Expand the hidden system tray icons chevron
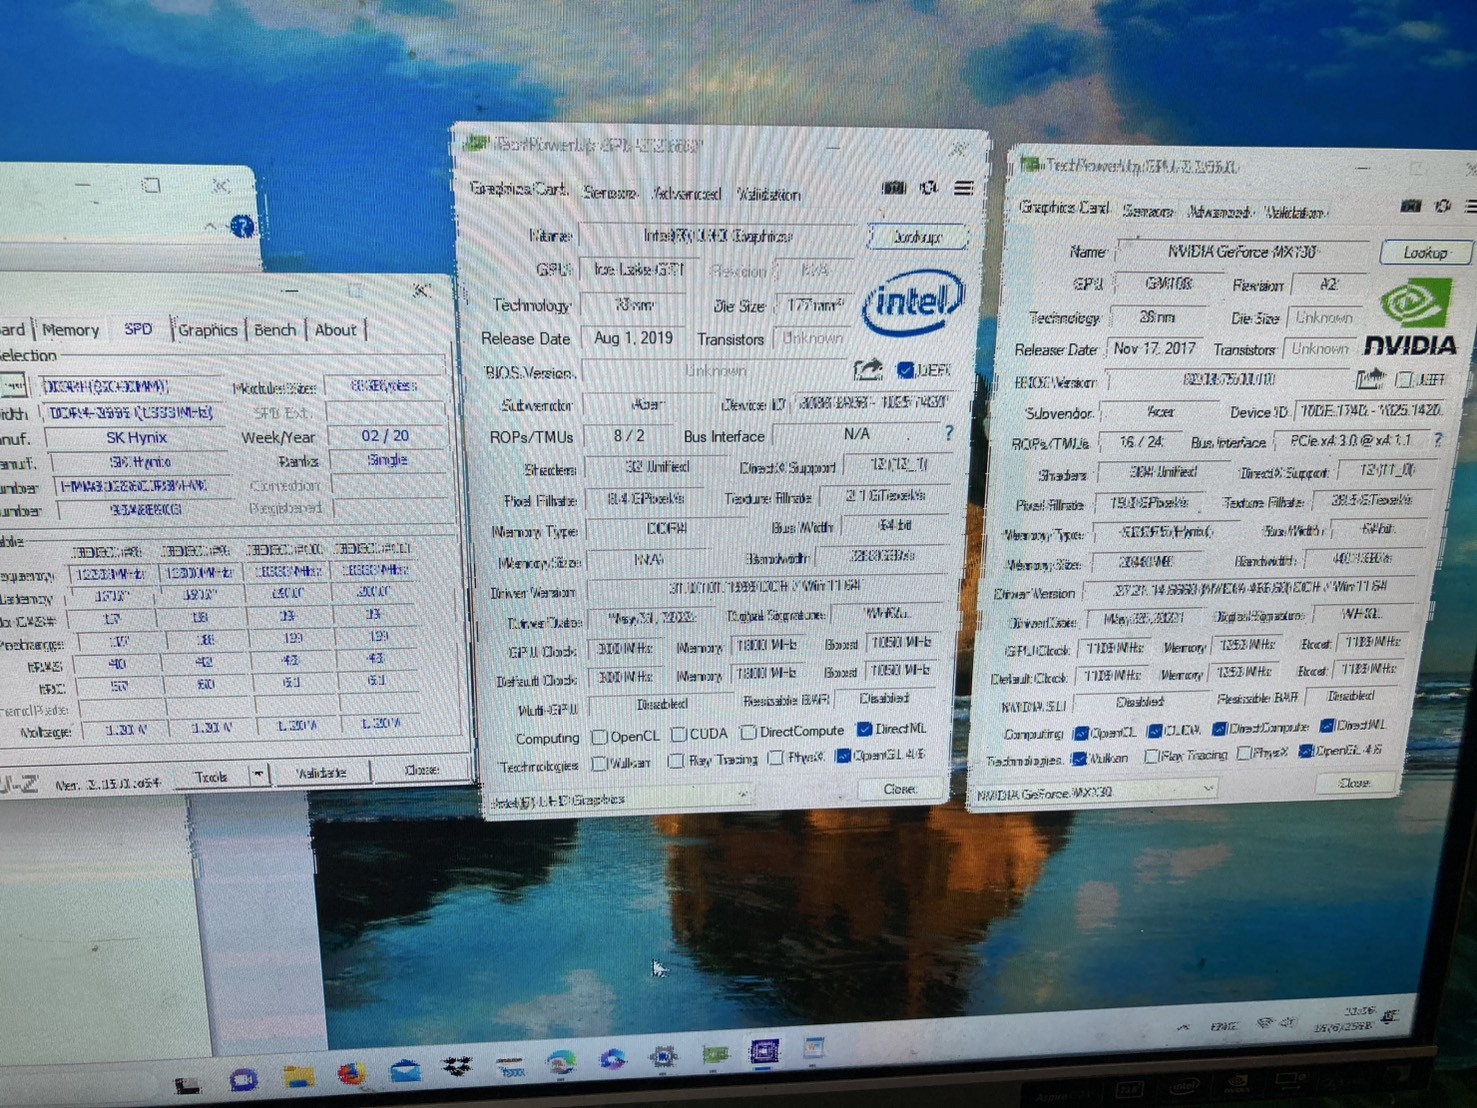Image resolution: width=1477 pixels, height=1108 pixels. point(1183,1028)
